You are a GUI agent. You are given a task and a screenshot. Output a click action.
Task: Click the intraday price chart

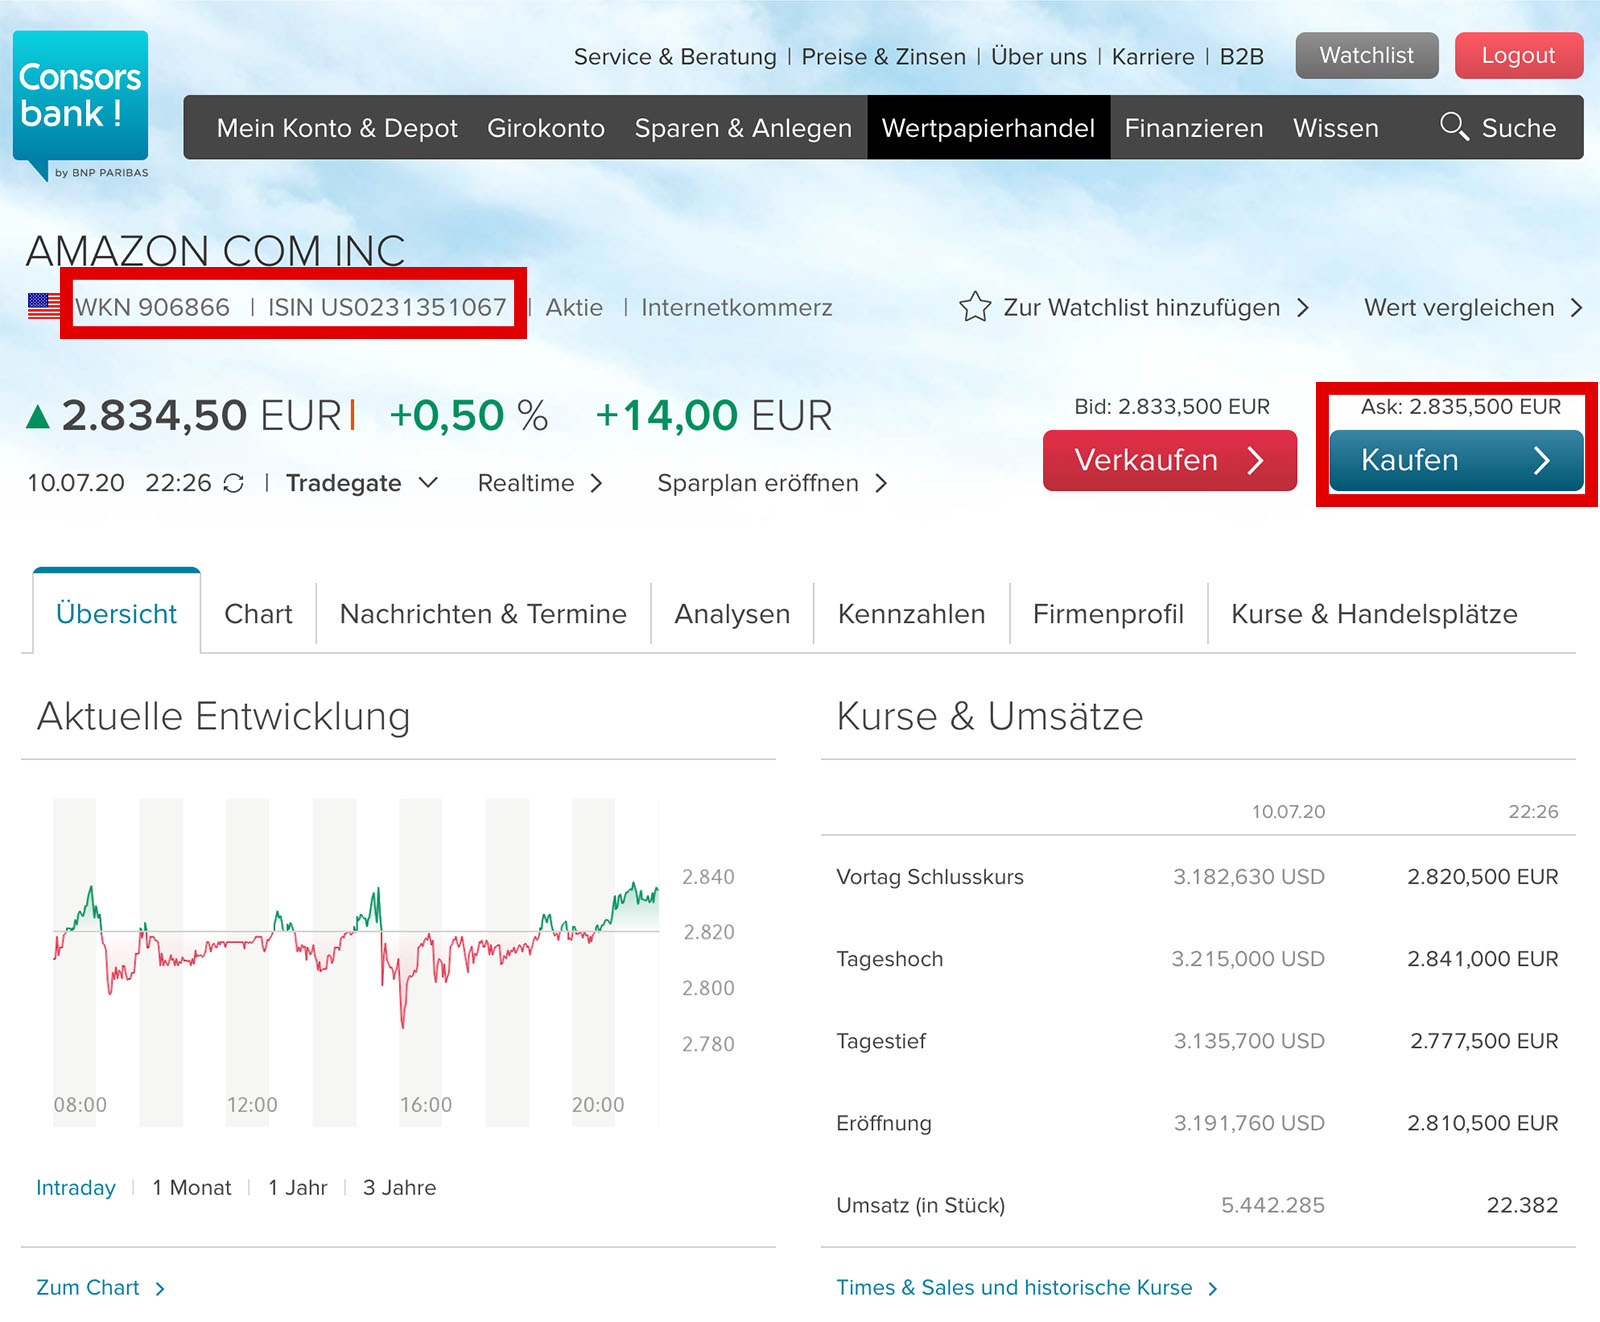[357, 962]
